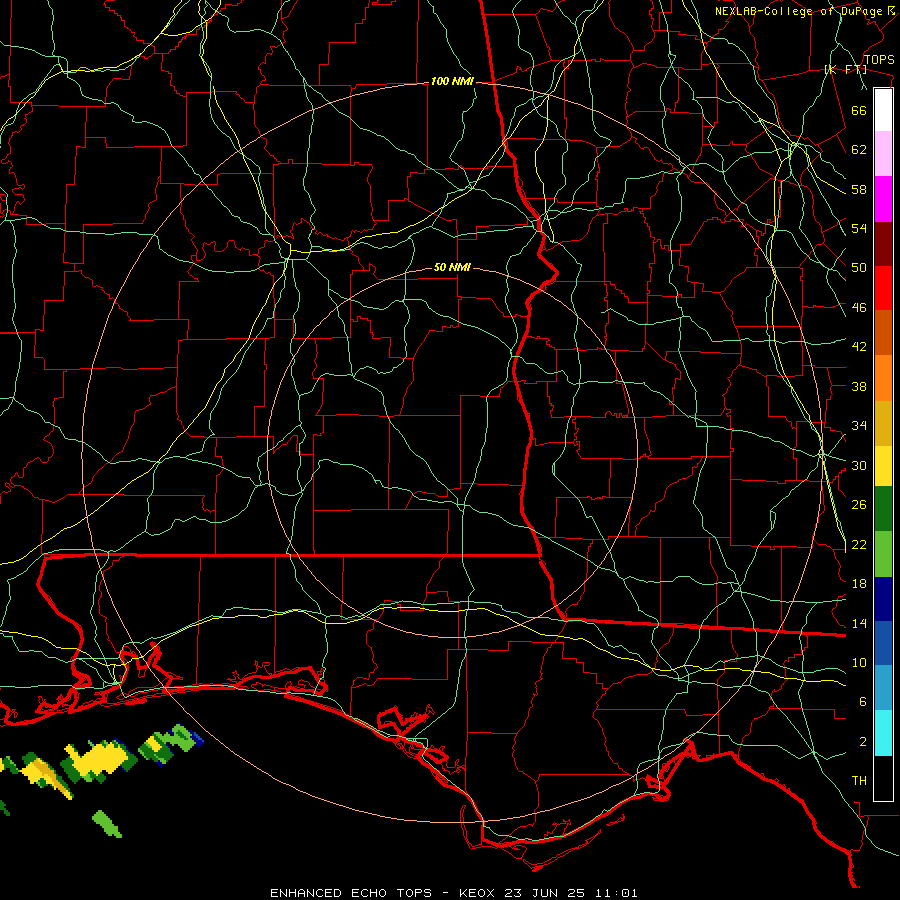
Task: Click the medium blue legend swatch
Action: pos(883,643)
